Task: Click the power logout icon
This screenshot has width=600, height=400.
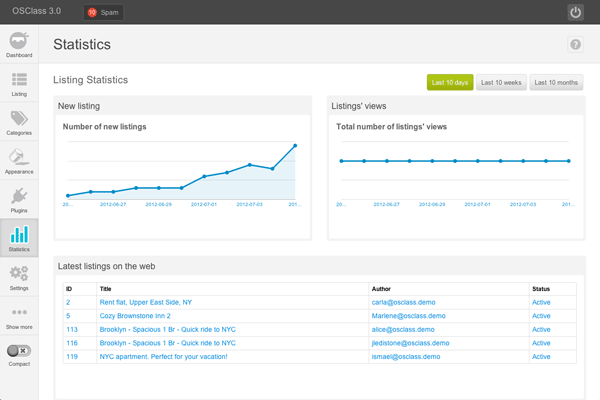Action: [x=575, y=12]
